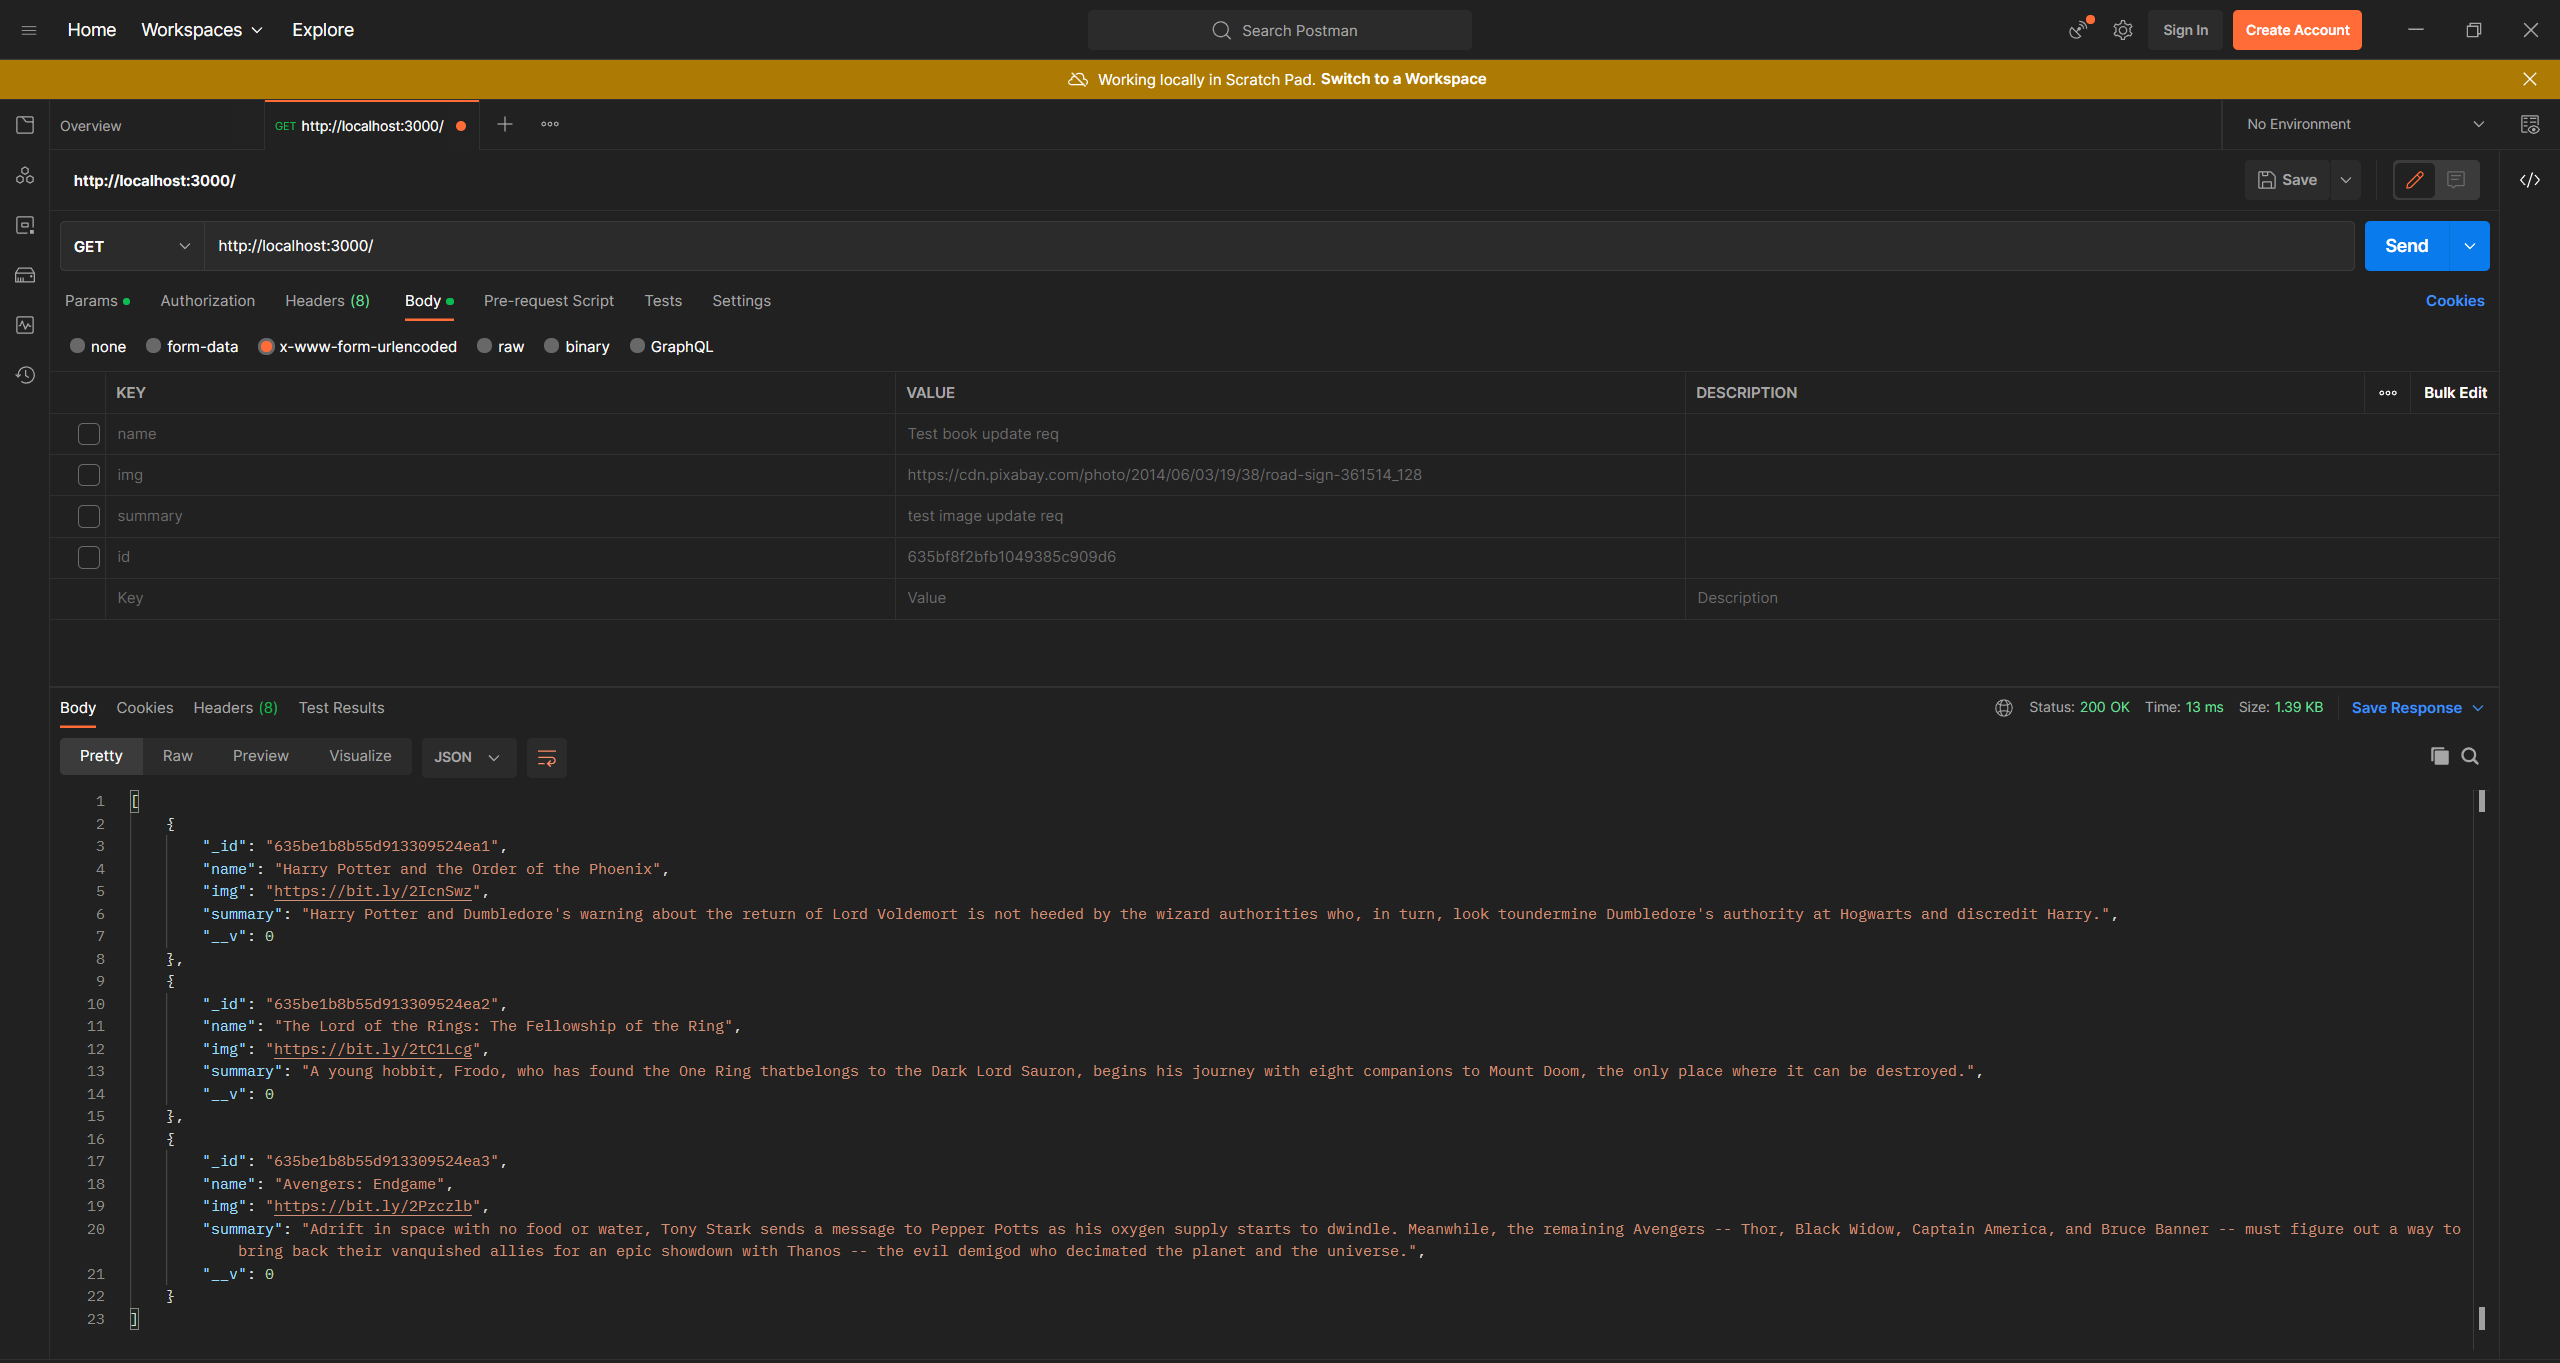Open the JSON format dropdown
This screenshot has width=2560, height=1363.
click(467, 757)
